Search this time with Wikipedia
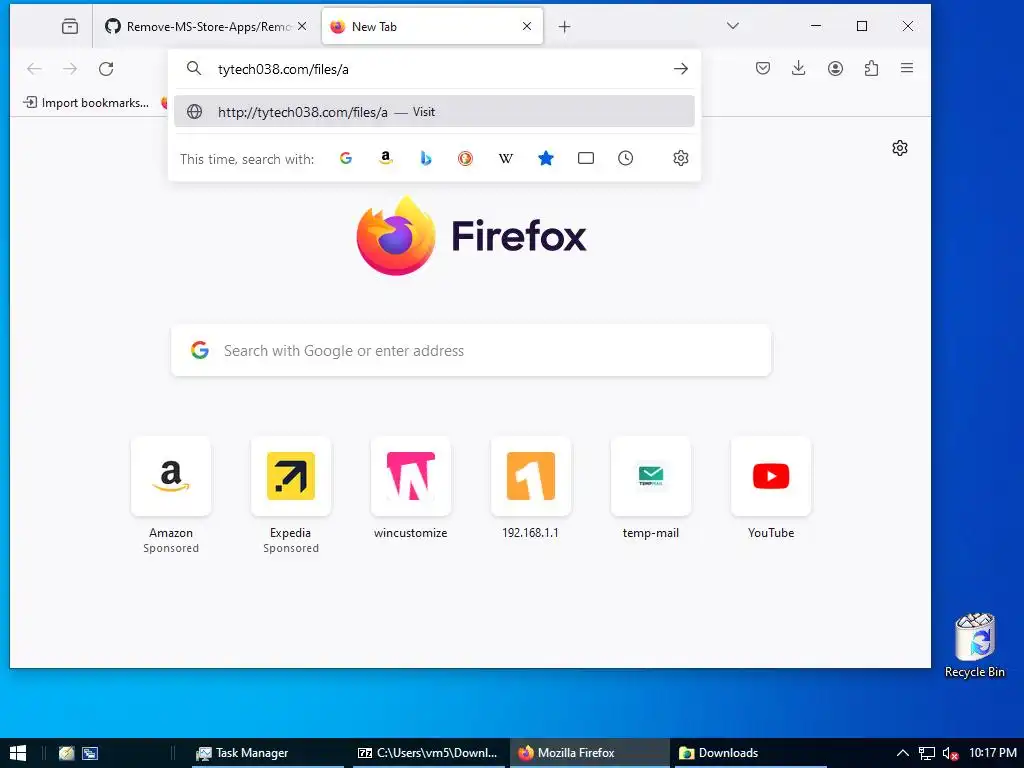This screenshot has width=1024, height=768. pyautogui.click(x=505, y=158)
